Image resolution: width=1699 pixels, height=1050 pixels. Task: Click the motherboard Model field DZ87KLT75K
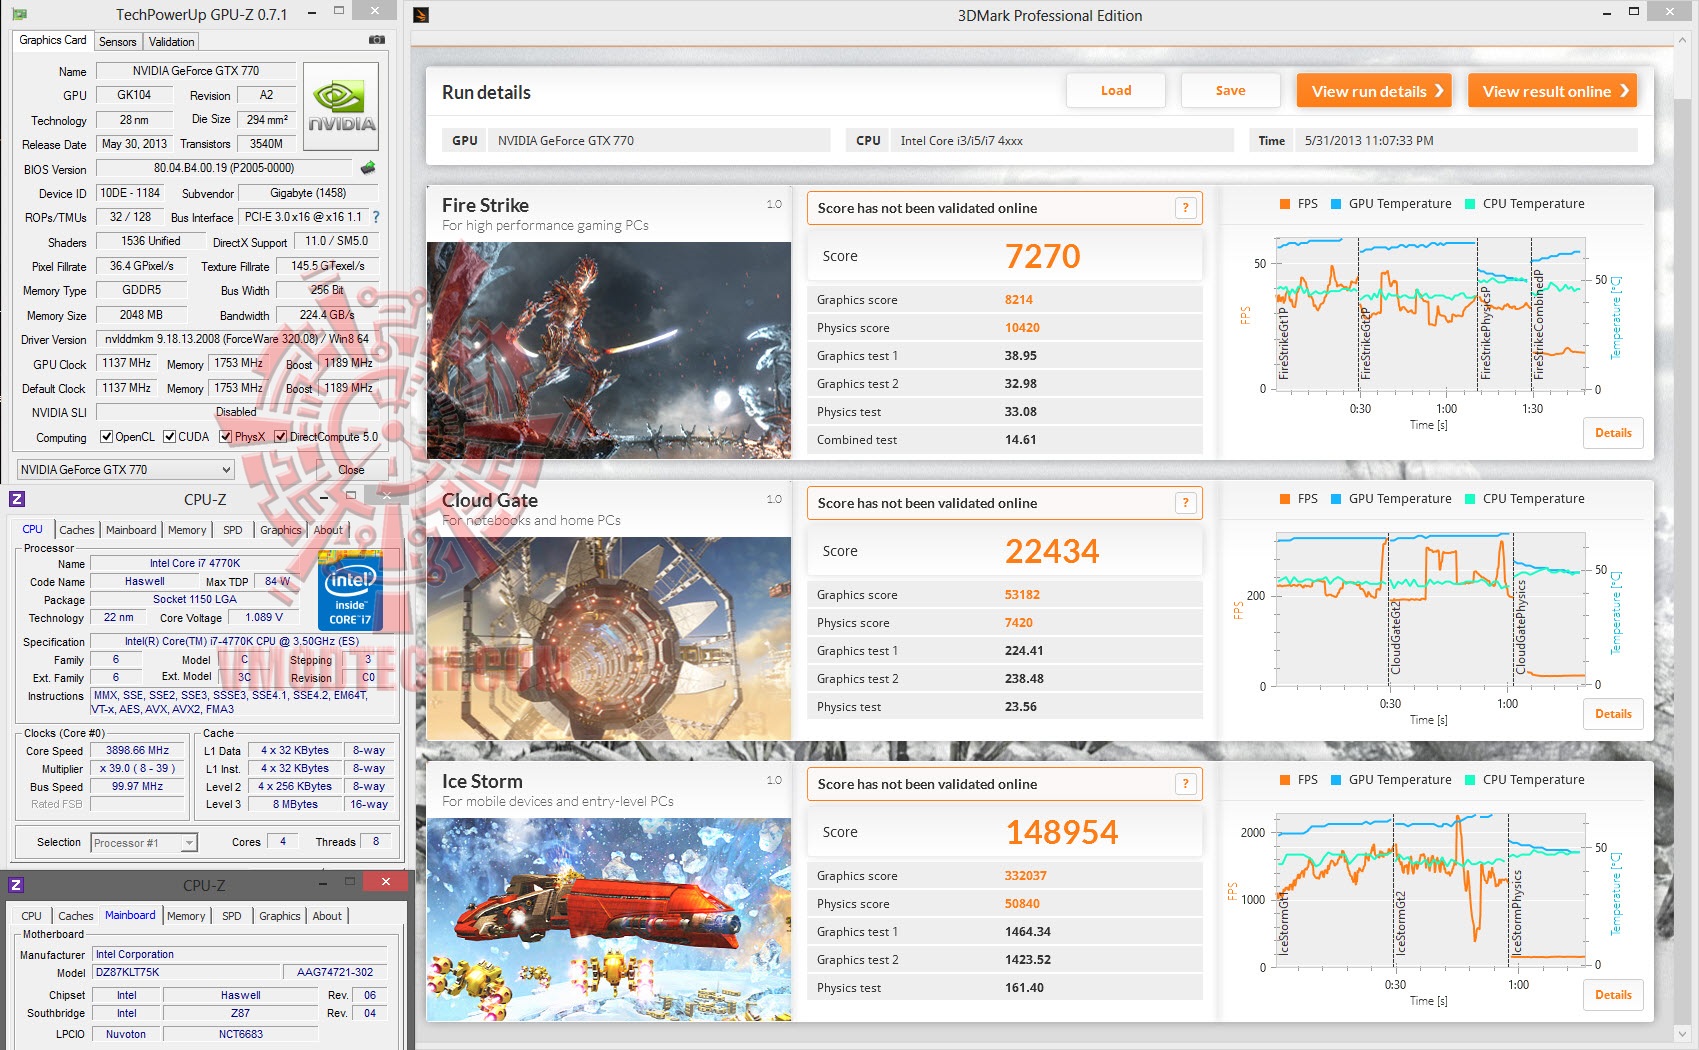pos(187,972)
